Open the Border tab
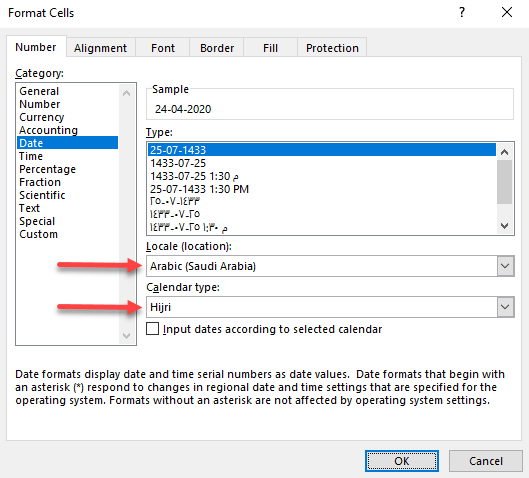This screenshot has height=478, width=529. tap(217, 48)
